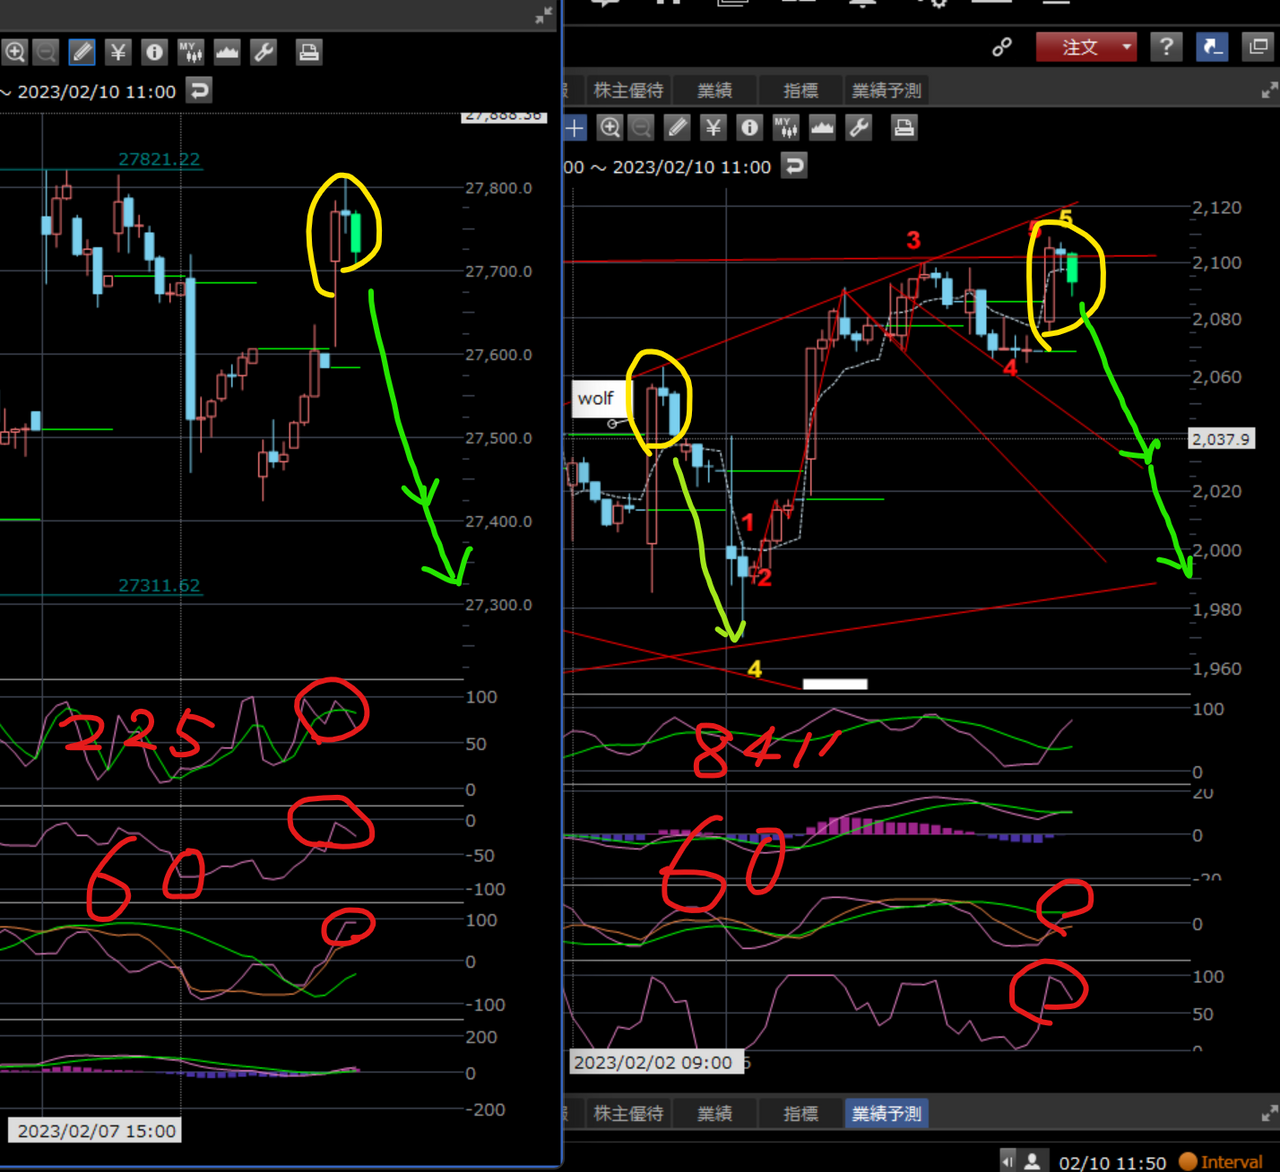Screen dimensions: 1280x1172
Task: Open MY chart settings in right chart toolbar
Action: coord(785,127)
